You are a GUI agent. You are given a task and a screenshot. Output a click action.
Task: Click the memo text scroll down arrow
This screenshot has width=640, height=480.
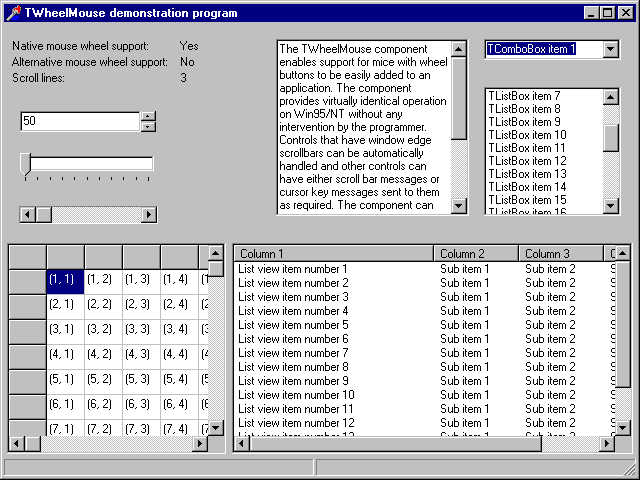(459, 206)
